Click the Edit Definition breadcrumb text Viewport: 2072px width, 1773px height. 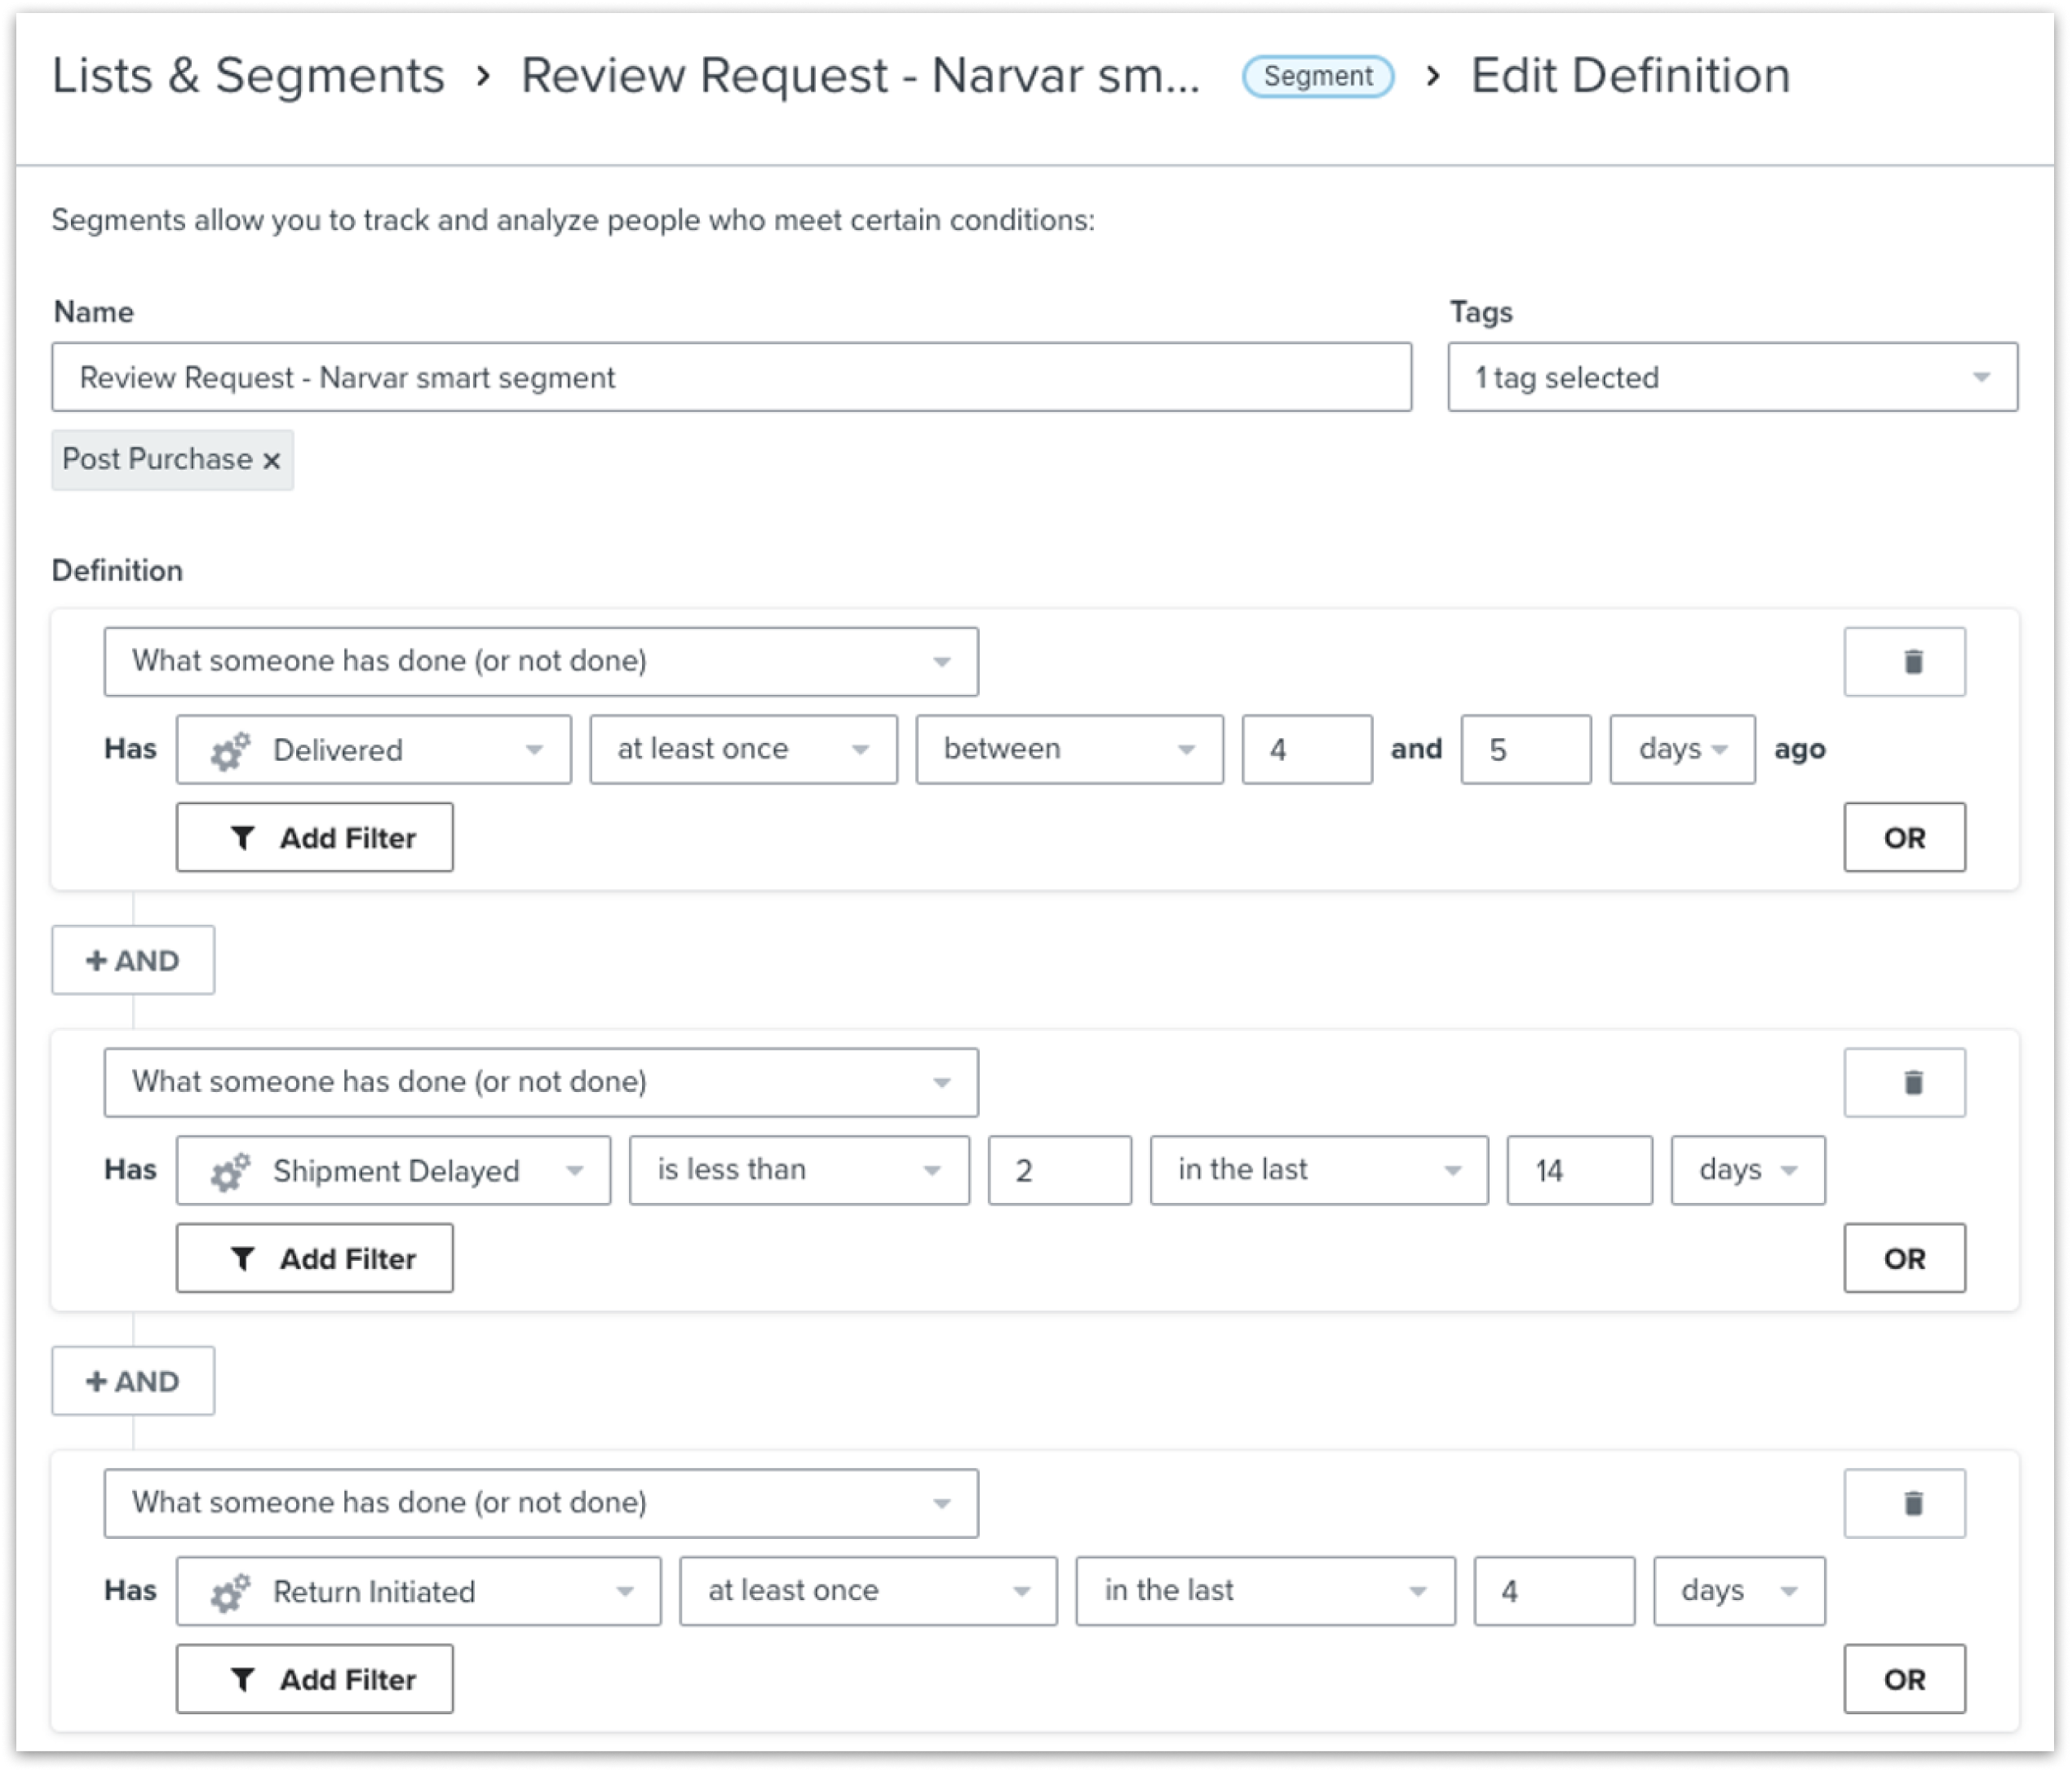1629,76
